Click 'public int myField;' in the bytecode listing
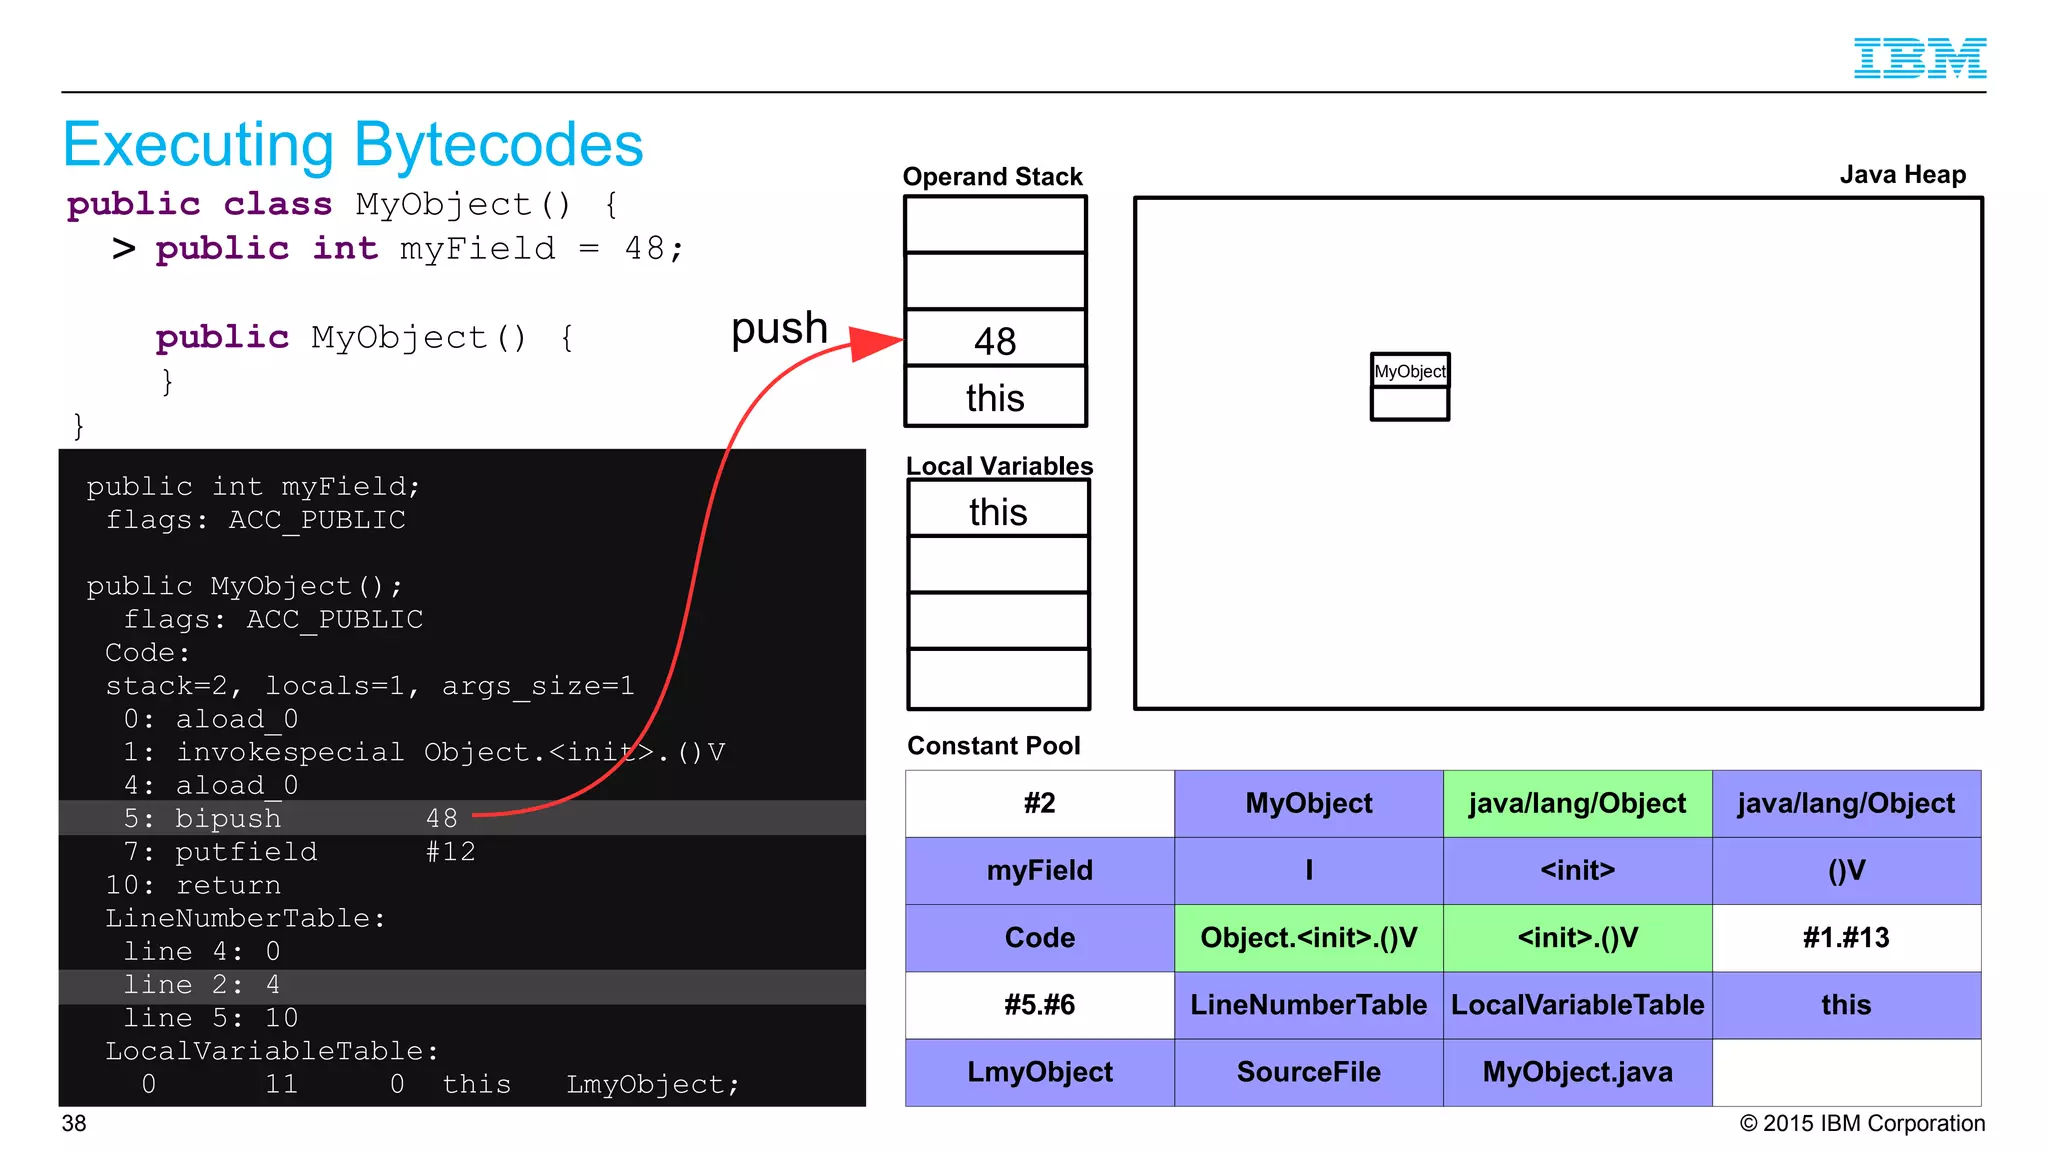Viewport: 2048px width, 1152px height. [x=253, y=486]
